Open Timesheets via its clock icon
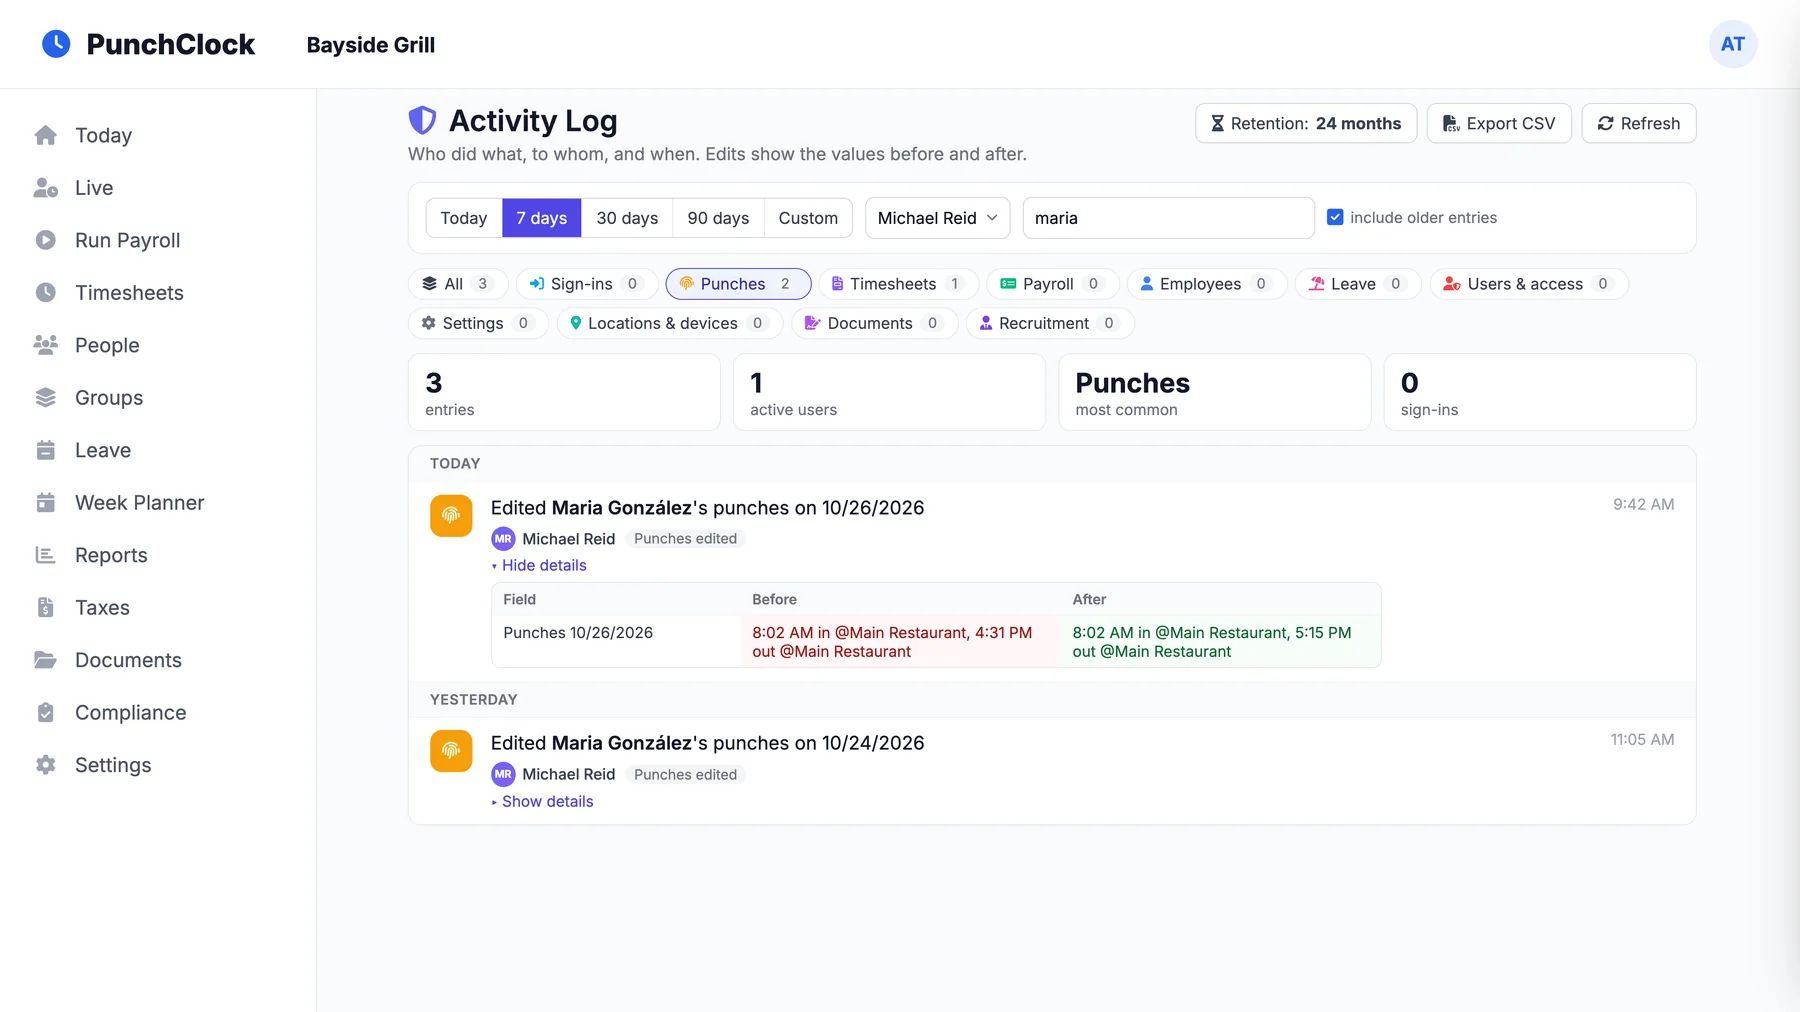The height and width of the screenshot is (1012, 1800). click(x=46, y=293)
